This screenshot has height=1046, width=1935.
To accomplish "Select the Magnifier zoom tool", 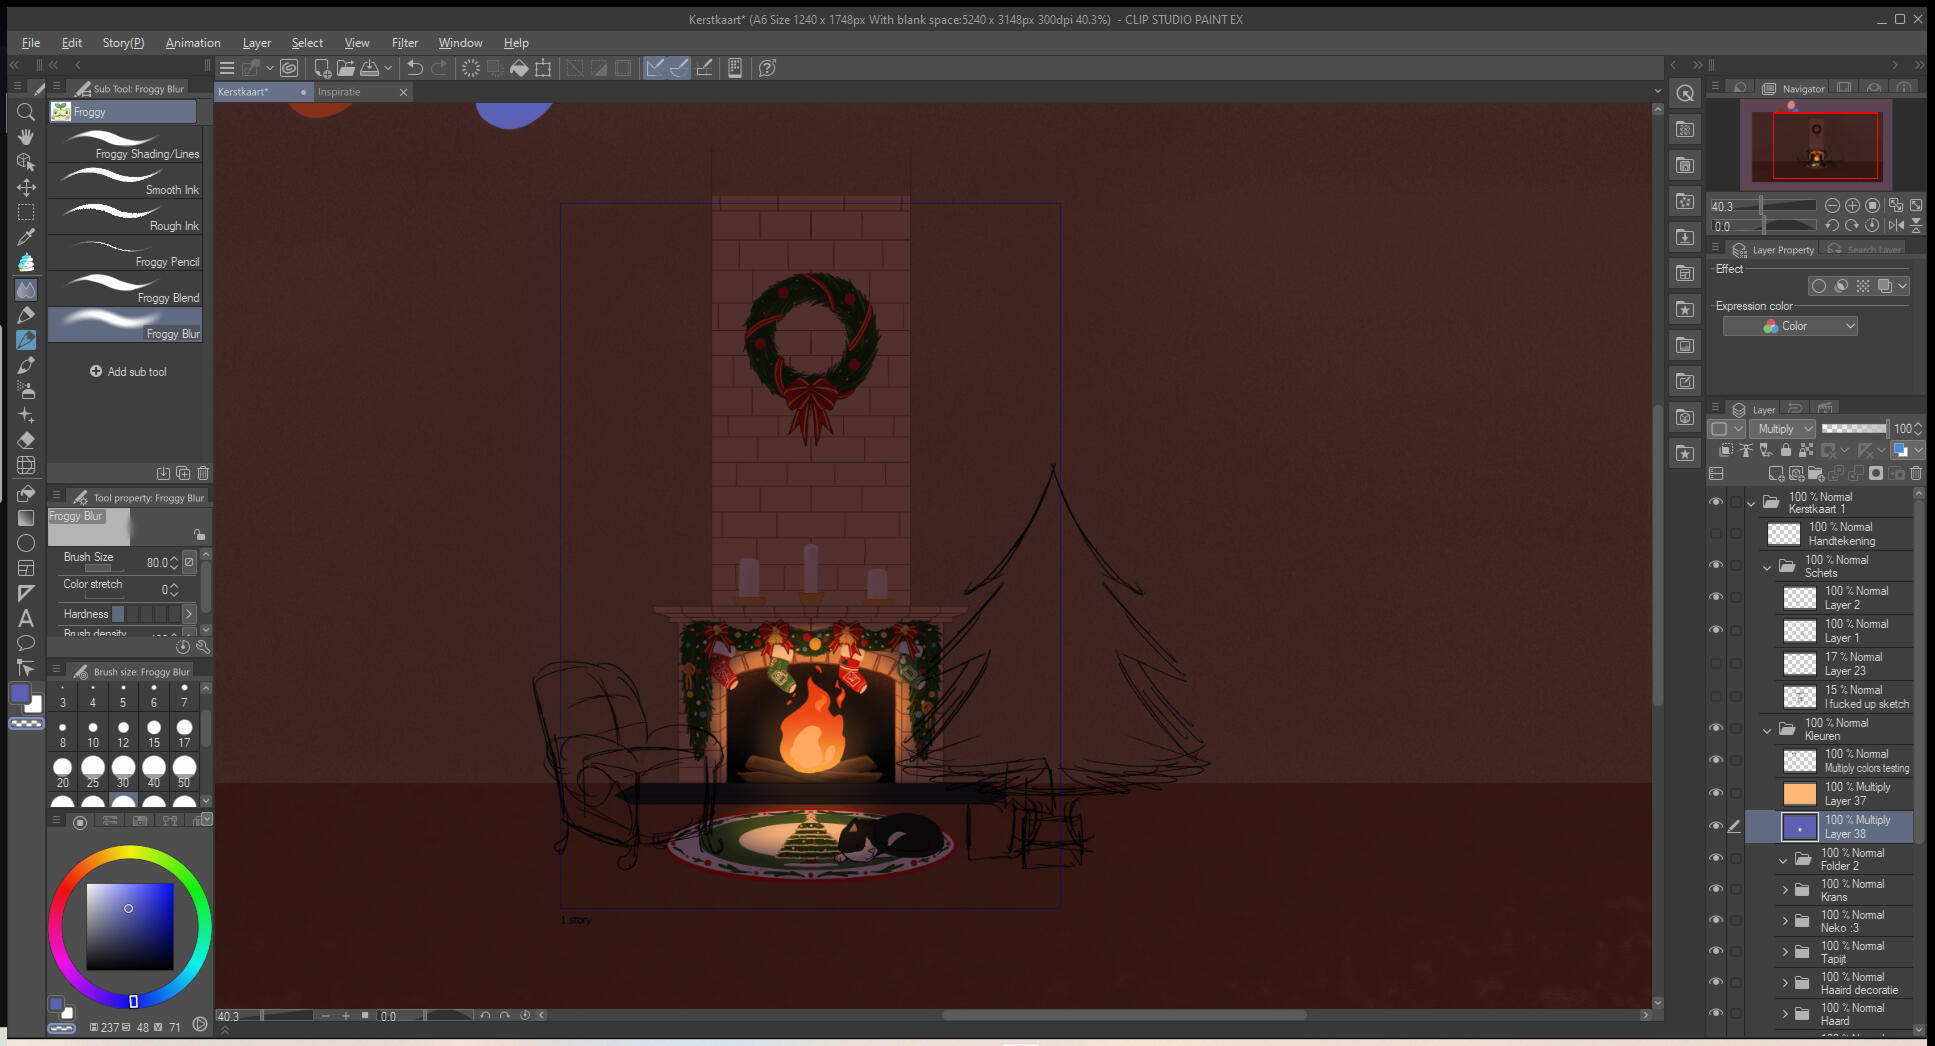I will coord(26,112).
